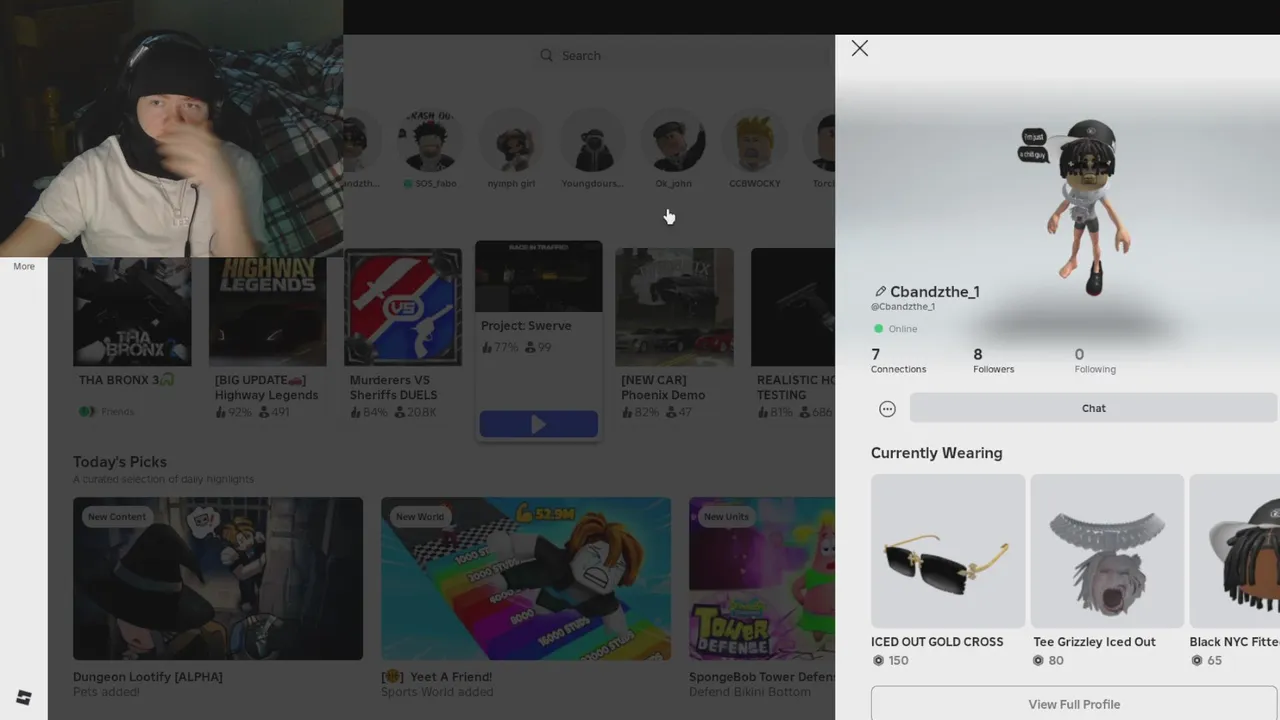Image resolution: width=1280 pixels, height=720 pixels.
Task: Select the Tee Grizzley Iced Out item thumbnail
Action: 1107,551
